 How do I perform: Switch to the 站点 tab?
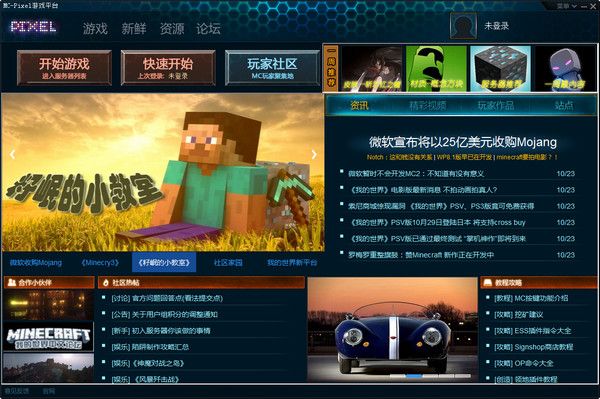(564, 105)
